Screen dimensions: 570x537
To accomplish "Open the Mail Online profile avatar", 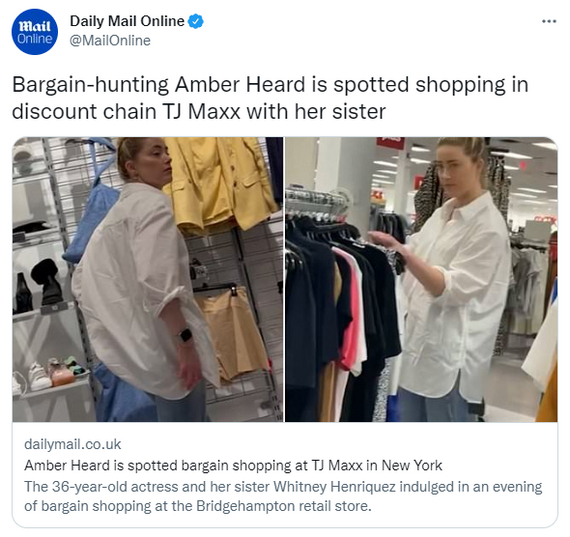I will (35, 32).
